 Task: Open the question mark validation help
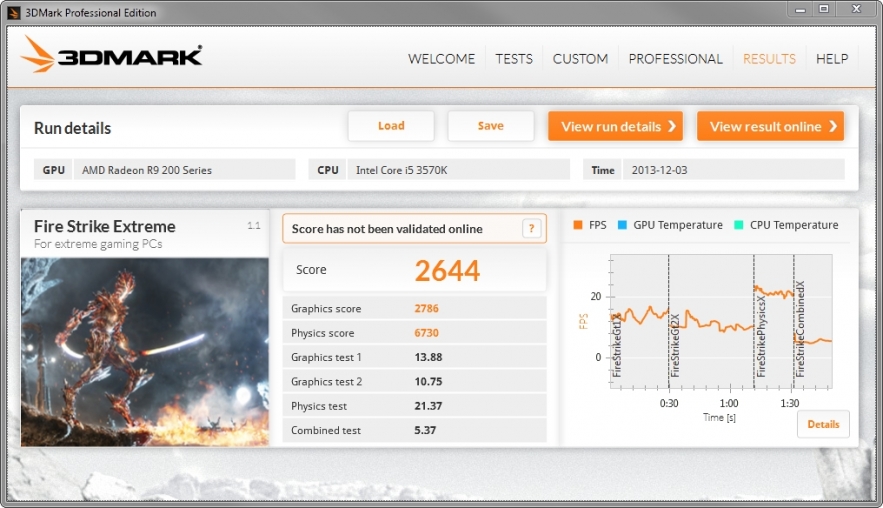point(531,229)
